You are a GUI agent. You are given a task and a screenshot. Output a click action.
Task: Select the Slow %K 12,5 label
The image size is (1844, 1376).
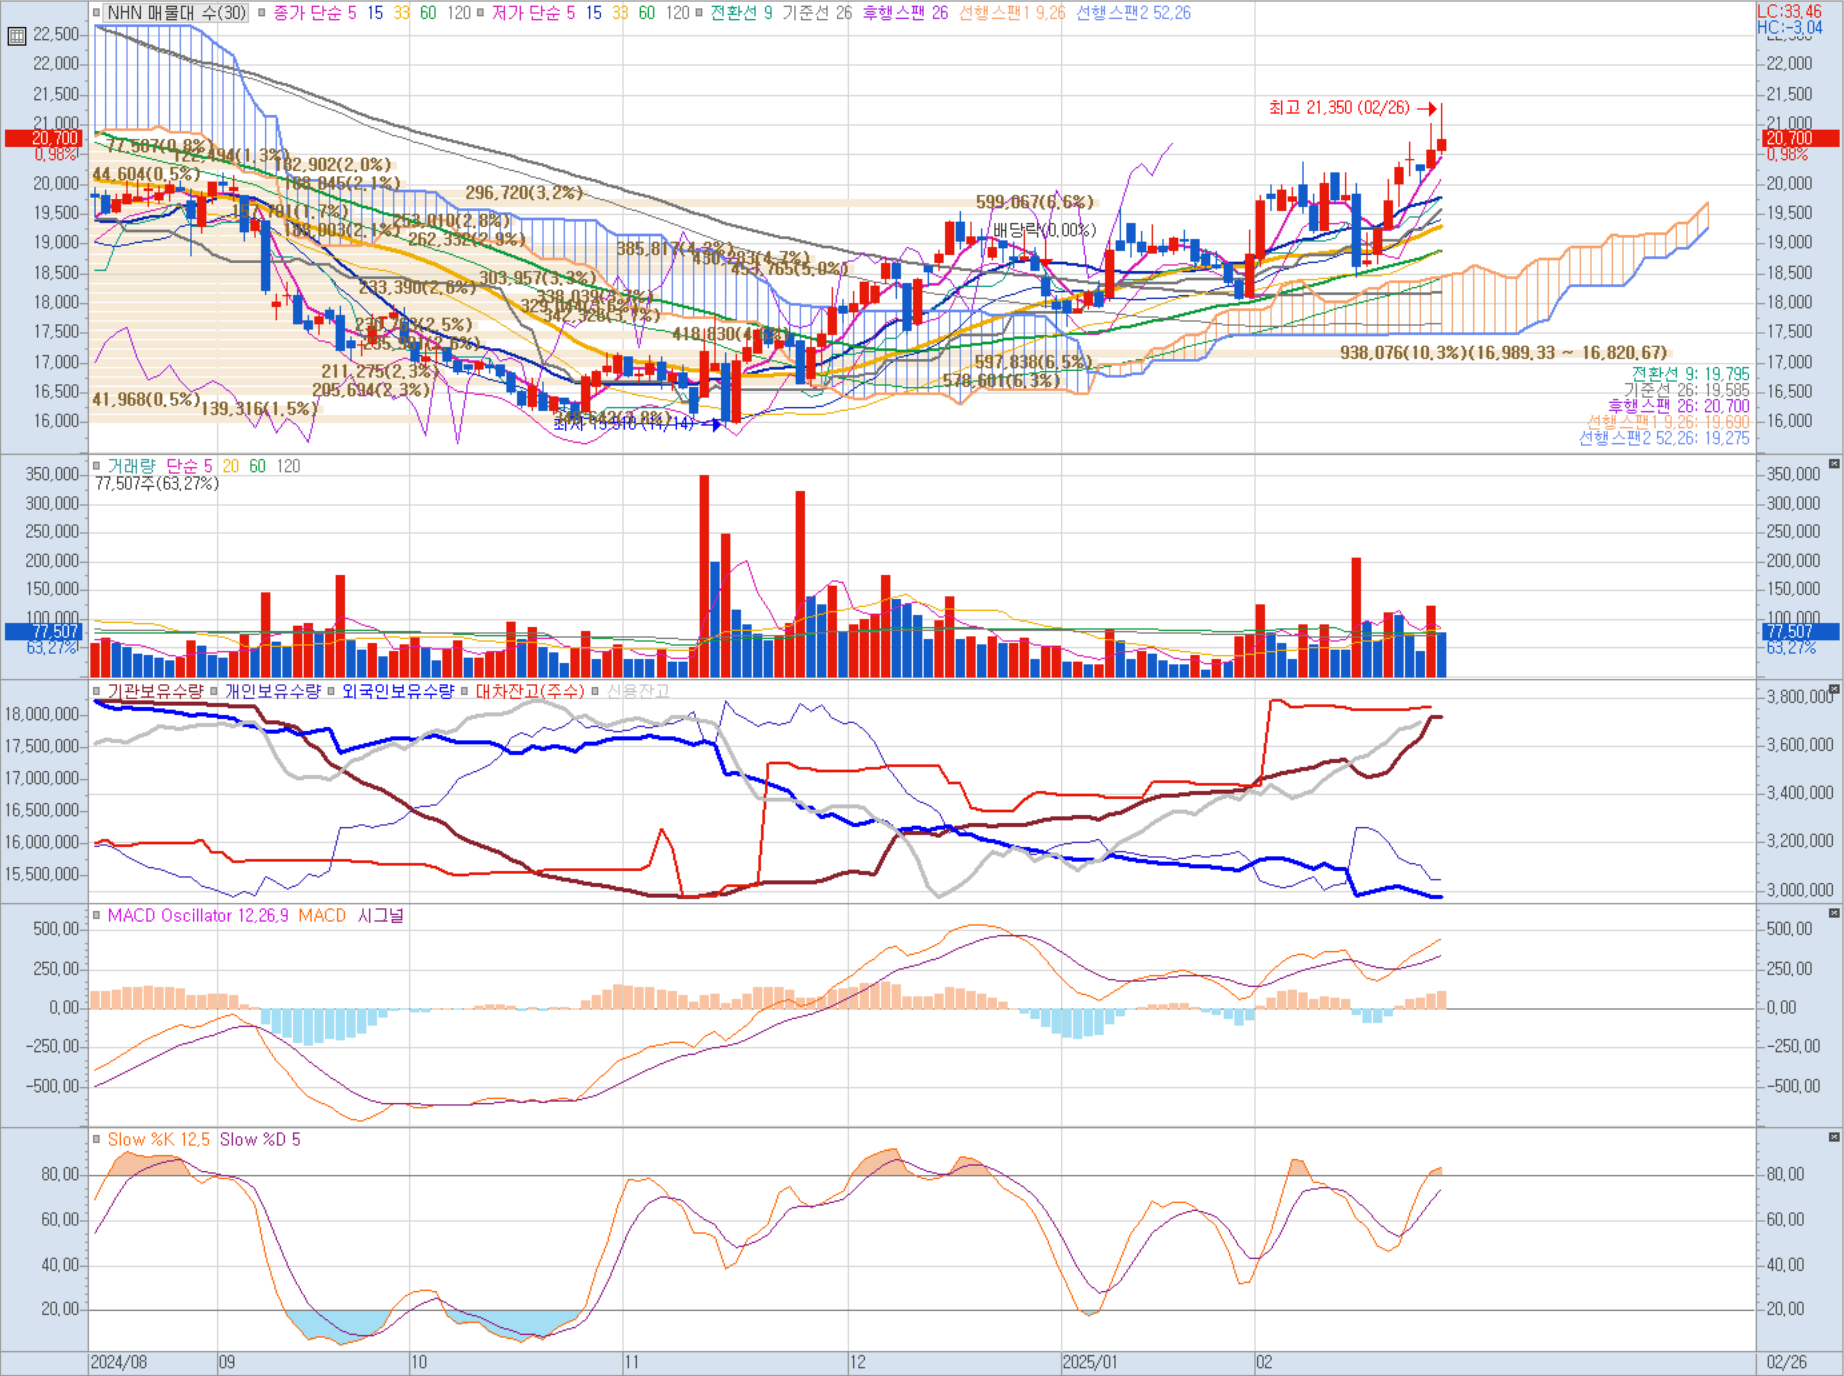[x=158, y=1139]
